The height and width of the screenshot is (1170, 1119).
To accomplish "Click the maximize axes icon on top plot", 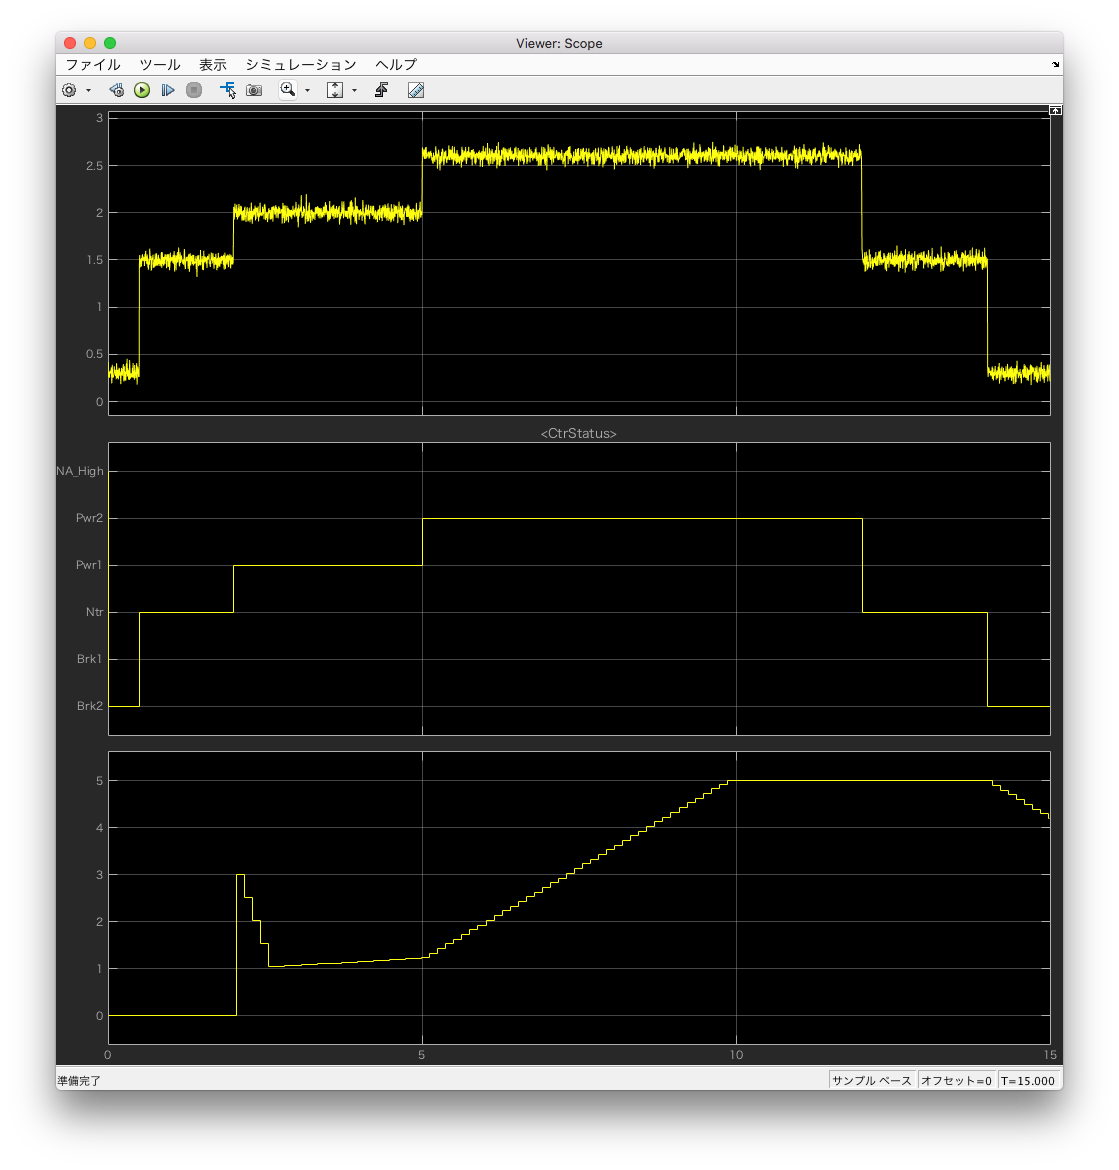I will point(1056,110).
